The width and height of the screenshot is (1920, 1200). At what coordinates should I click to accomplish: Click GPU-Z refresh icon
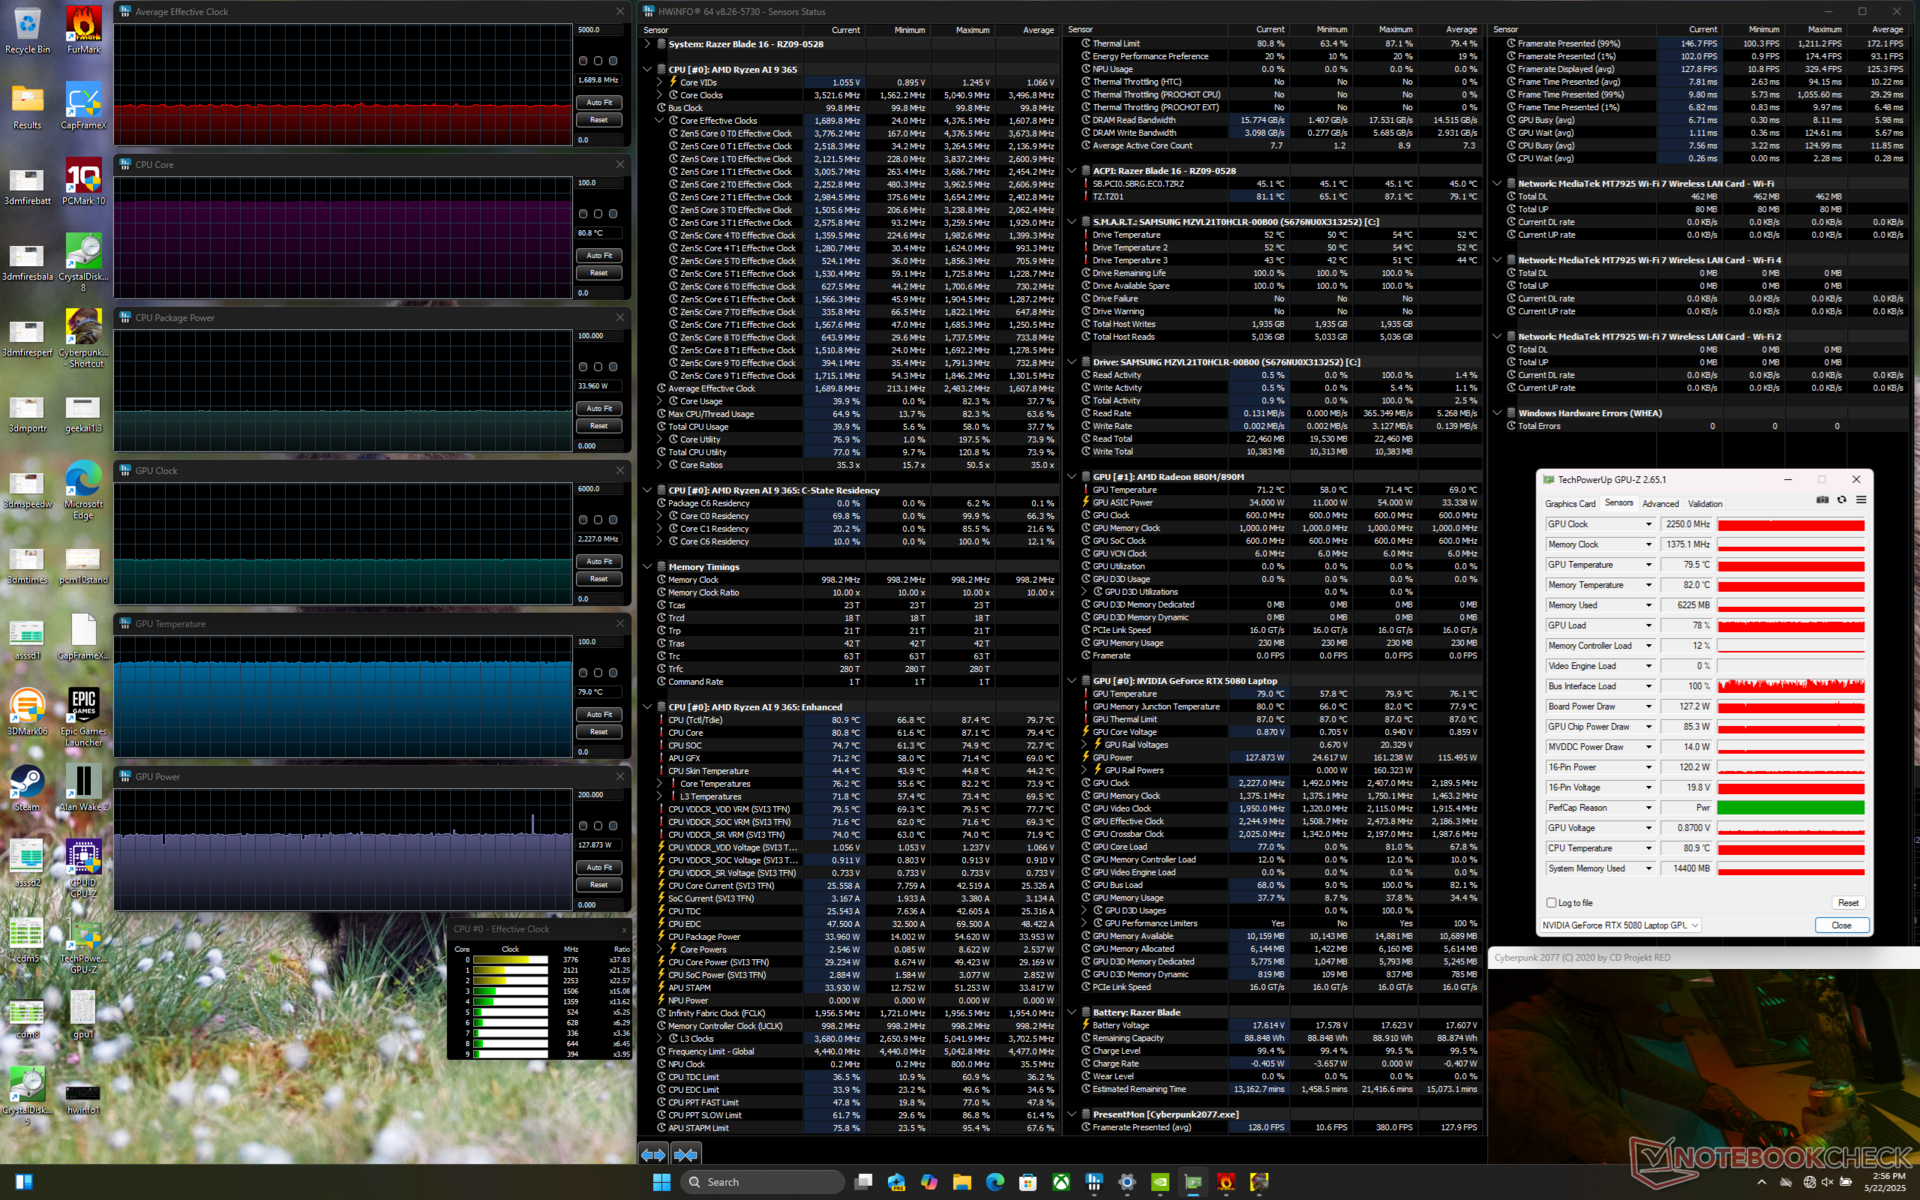[x=1841, y=500]
